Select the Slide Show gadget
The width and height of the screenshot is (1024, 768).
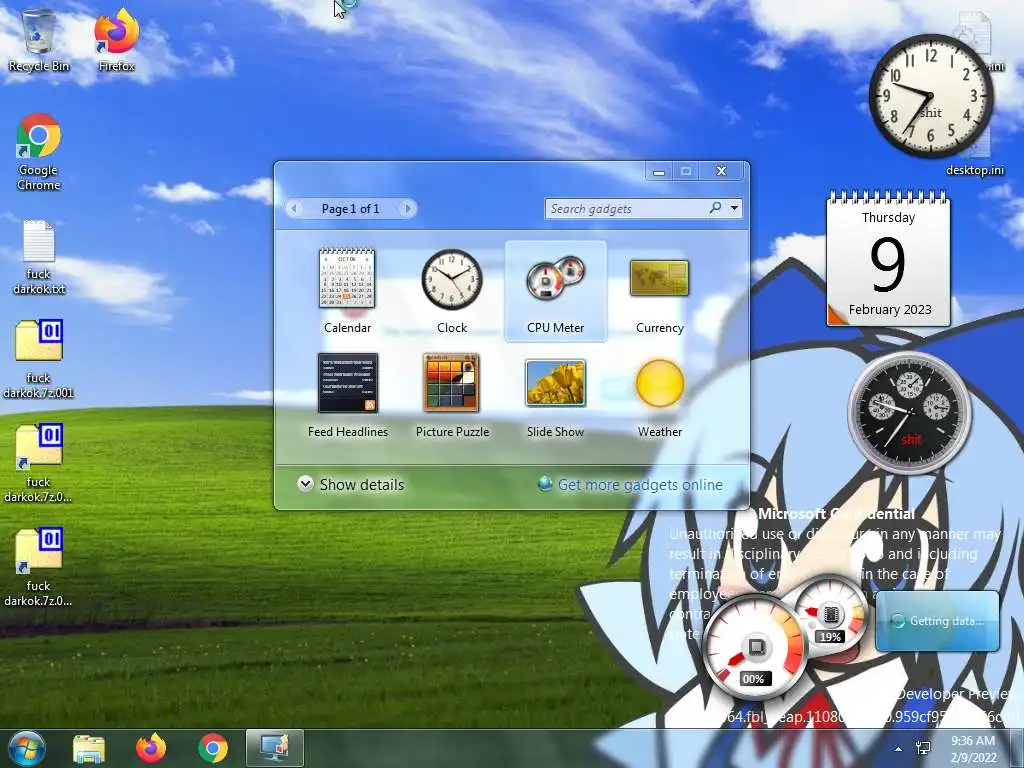pos(556,396)
